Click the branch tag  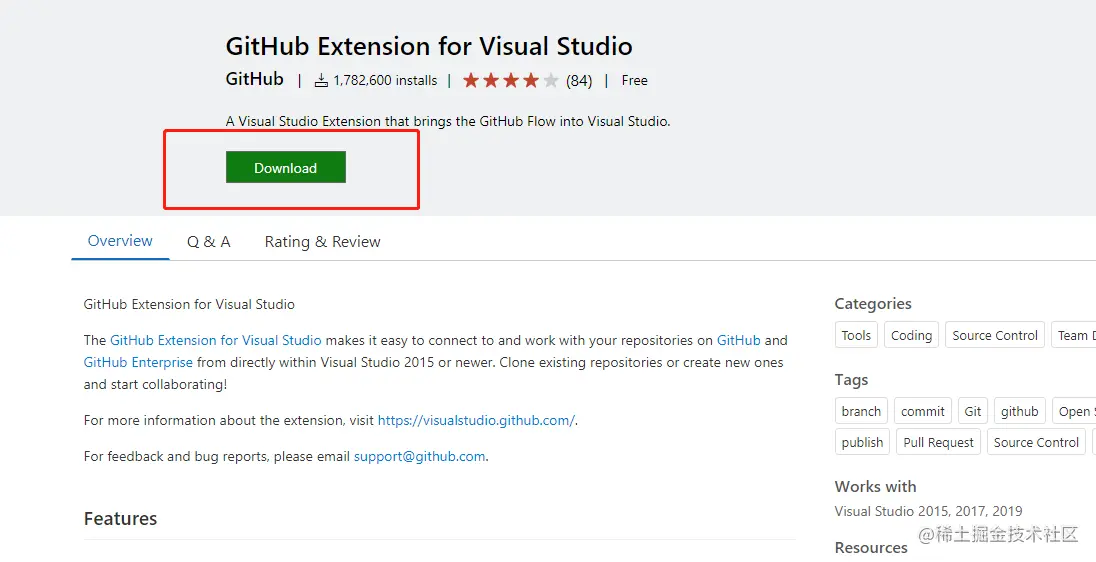861,411
